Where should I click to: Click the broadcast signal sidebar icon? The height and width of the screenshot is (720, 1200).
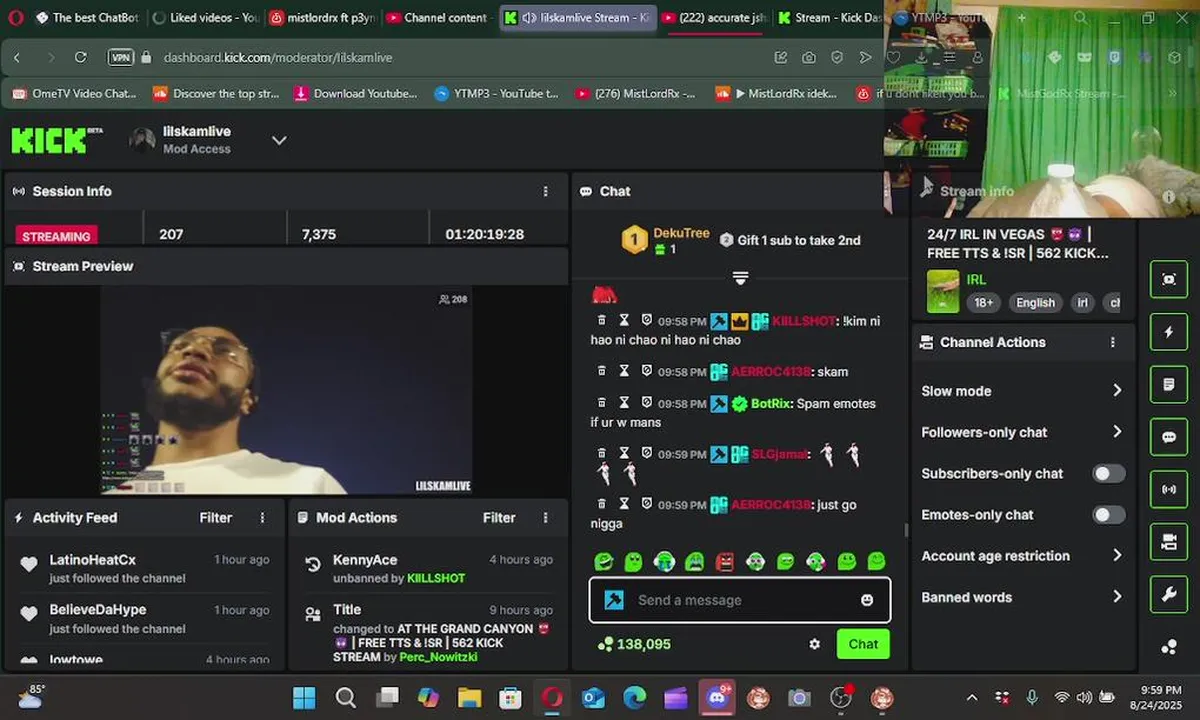coord(1169,489)
